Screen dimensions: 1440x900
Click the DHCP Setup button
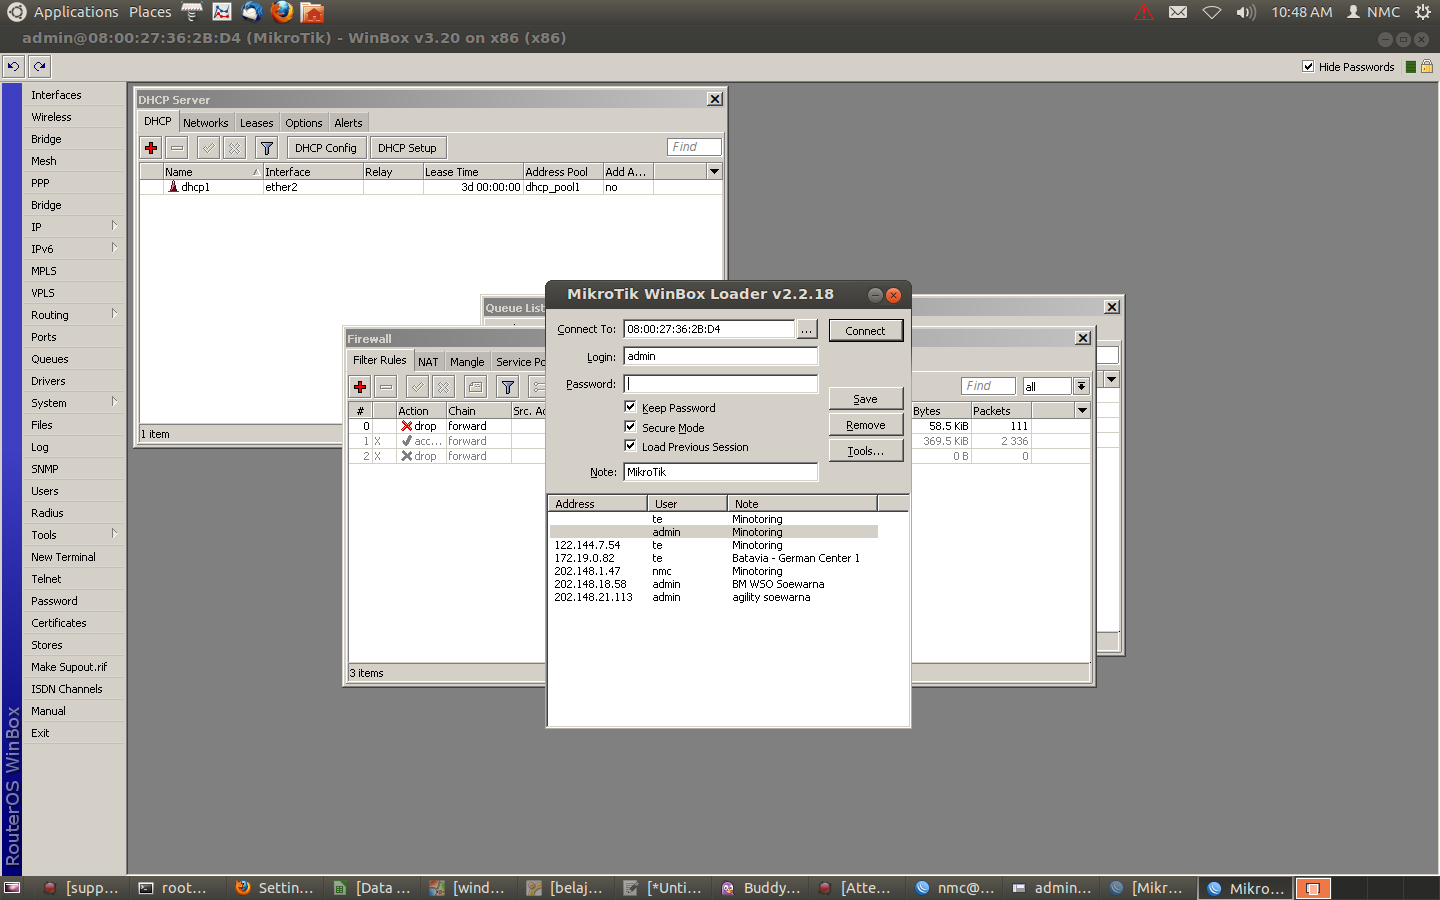[x=407, y=148]
